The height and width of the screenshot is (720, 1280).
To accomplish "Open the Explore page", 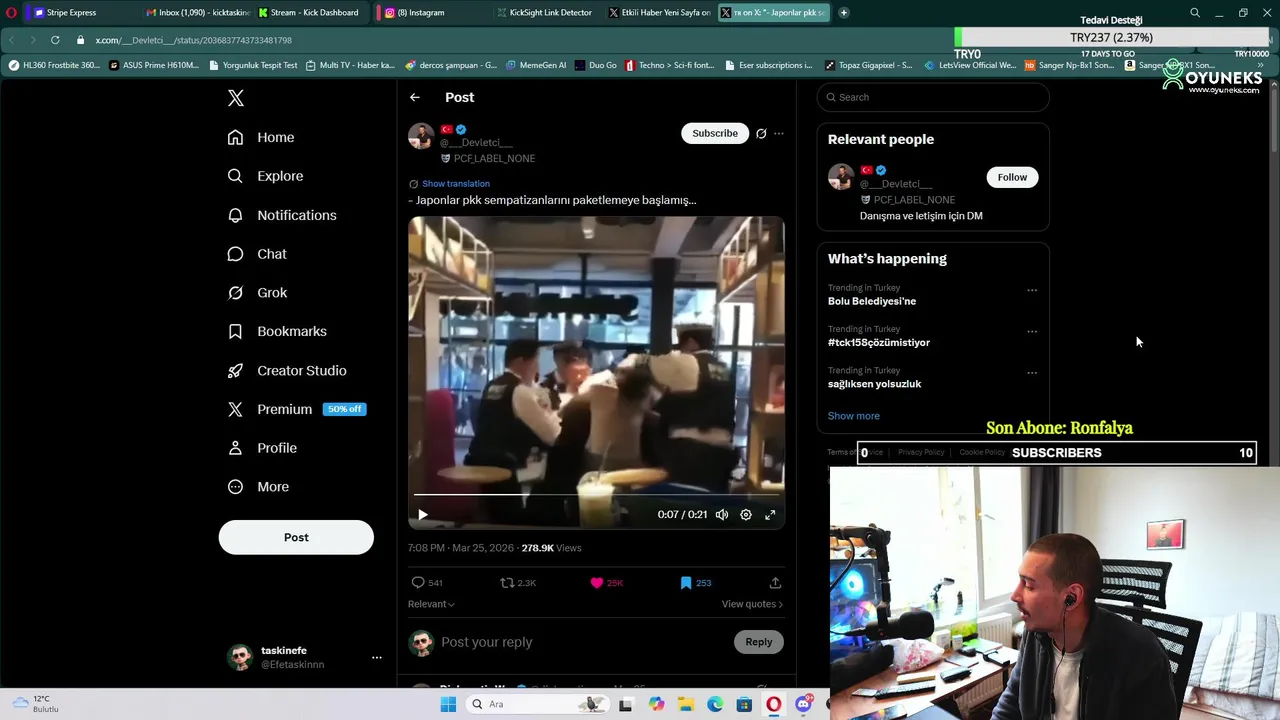I will click(265, 176).
